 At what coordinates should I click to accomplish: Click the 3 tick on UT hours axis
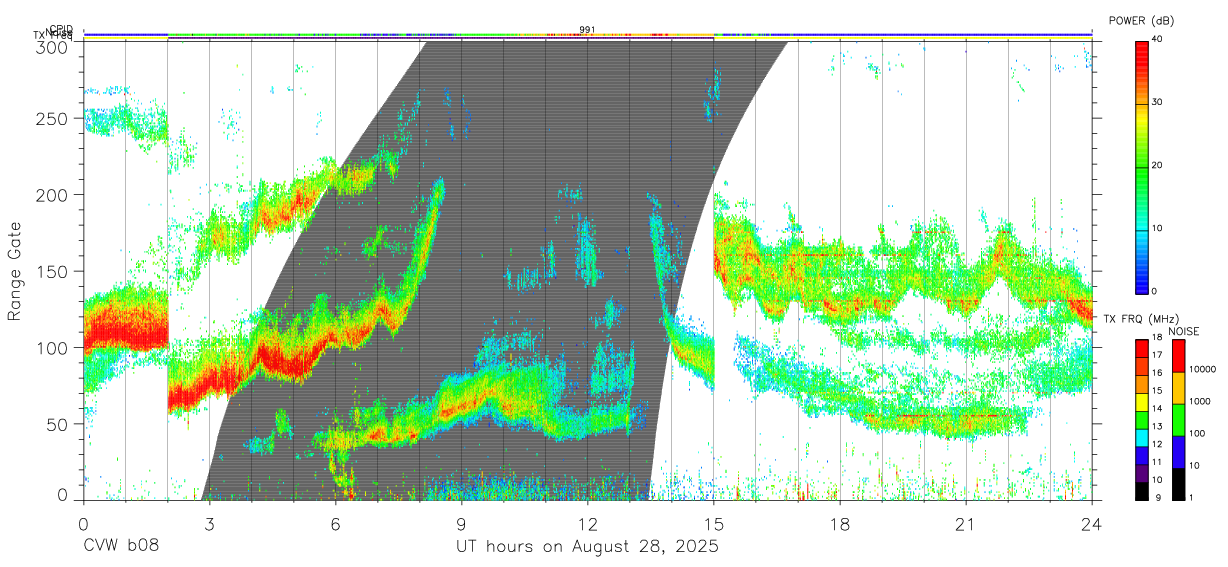[209, 524]
